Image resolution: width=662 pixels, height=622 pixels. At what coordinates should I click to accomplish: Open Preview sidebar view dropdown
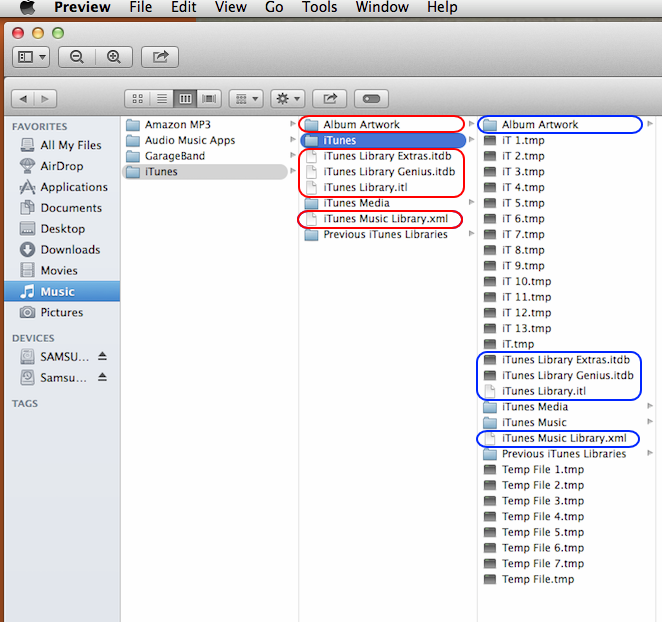[32, 57]
